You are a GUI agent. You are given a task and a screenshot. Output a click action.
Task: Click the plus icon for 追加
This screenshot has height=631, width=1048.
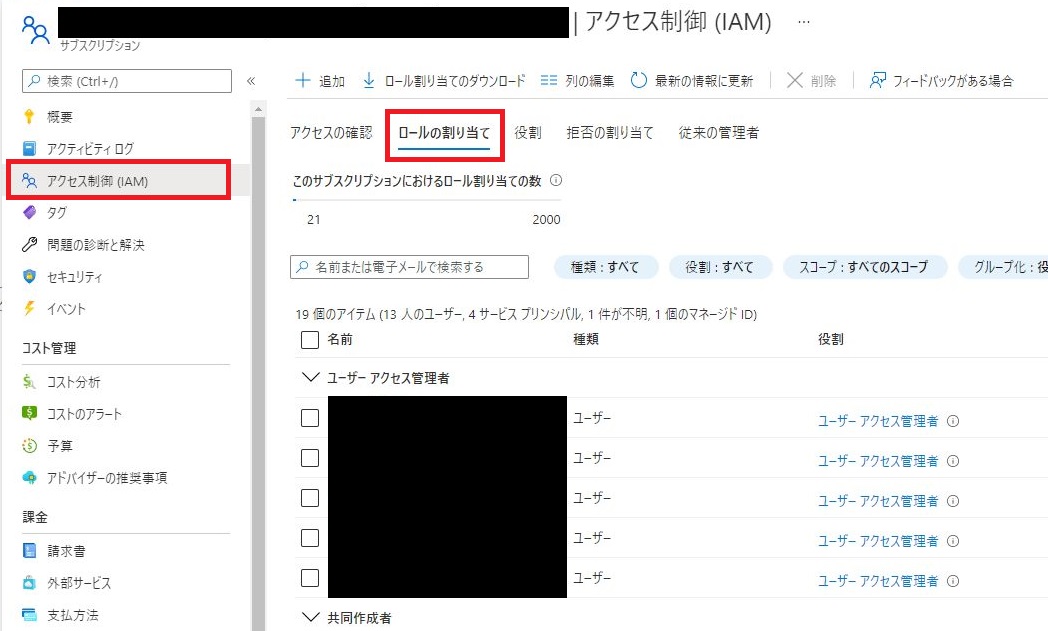click(303, 80)
